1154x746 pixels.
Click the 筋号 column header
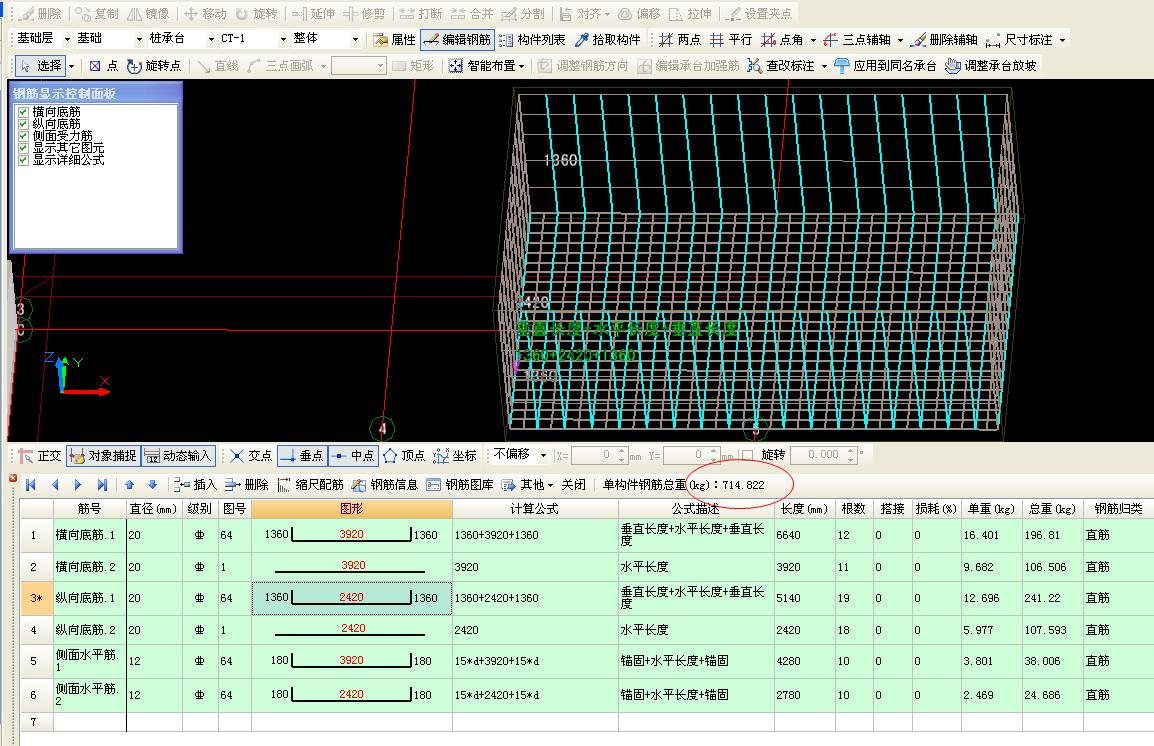[x=90, y=509]
